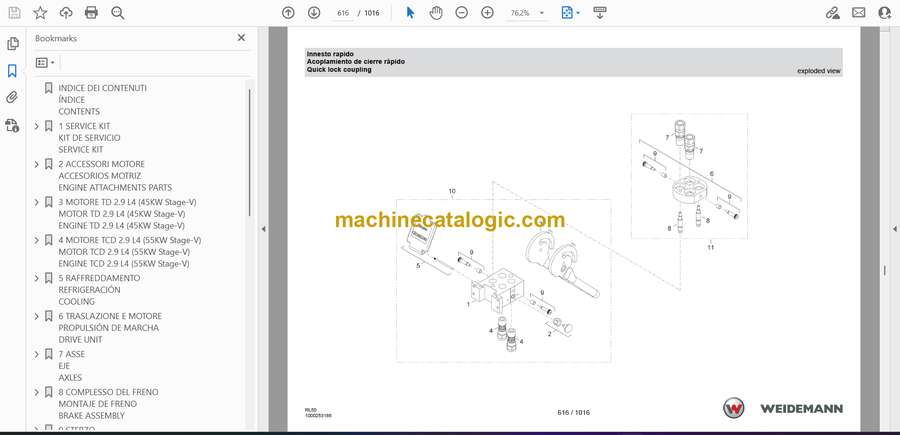Screen dimensions: 900x435
Task: Expand the 7 ASSE bookmark
Action: pyautogui.click(x=37, y=354)
